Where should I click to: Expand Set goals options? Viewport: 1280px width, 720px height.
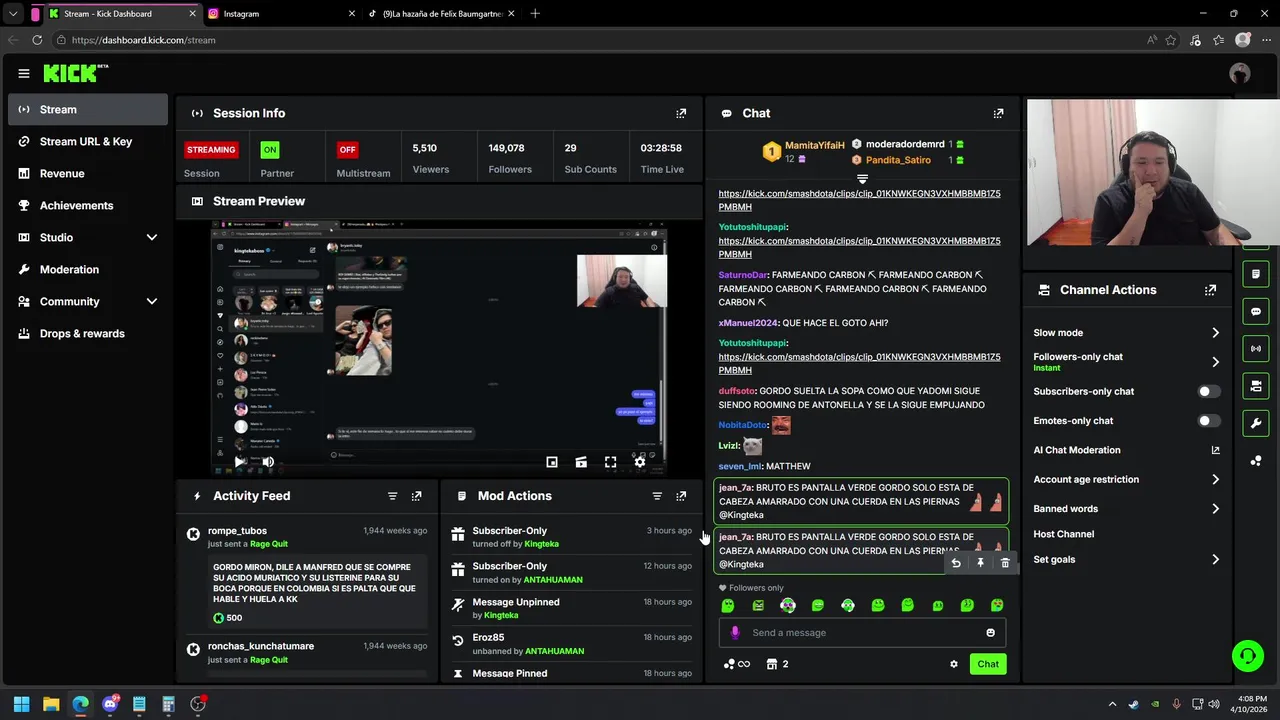[1215, 560]
